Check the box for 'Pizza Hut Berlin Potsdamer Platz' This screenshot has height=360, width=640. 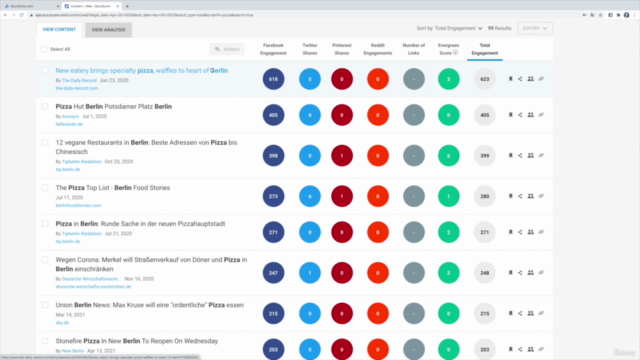[45, 107]
